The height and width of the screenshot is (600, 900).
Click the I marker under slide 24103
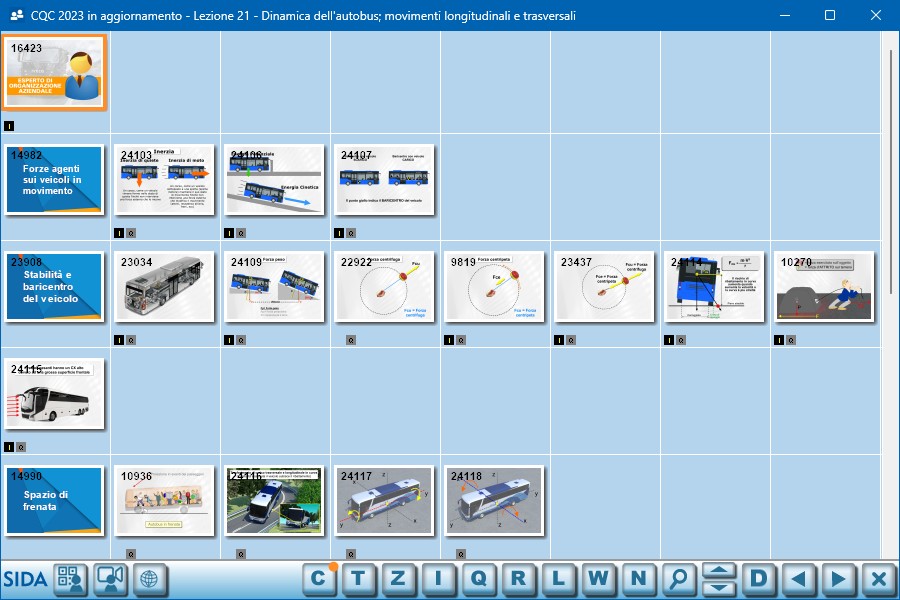click(119, 233)
